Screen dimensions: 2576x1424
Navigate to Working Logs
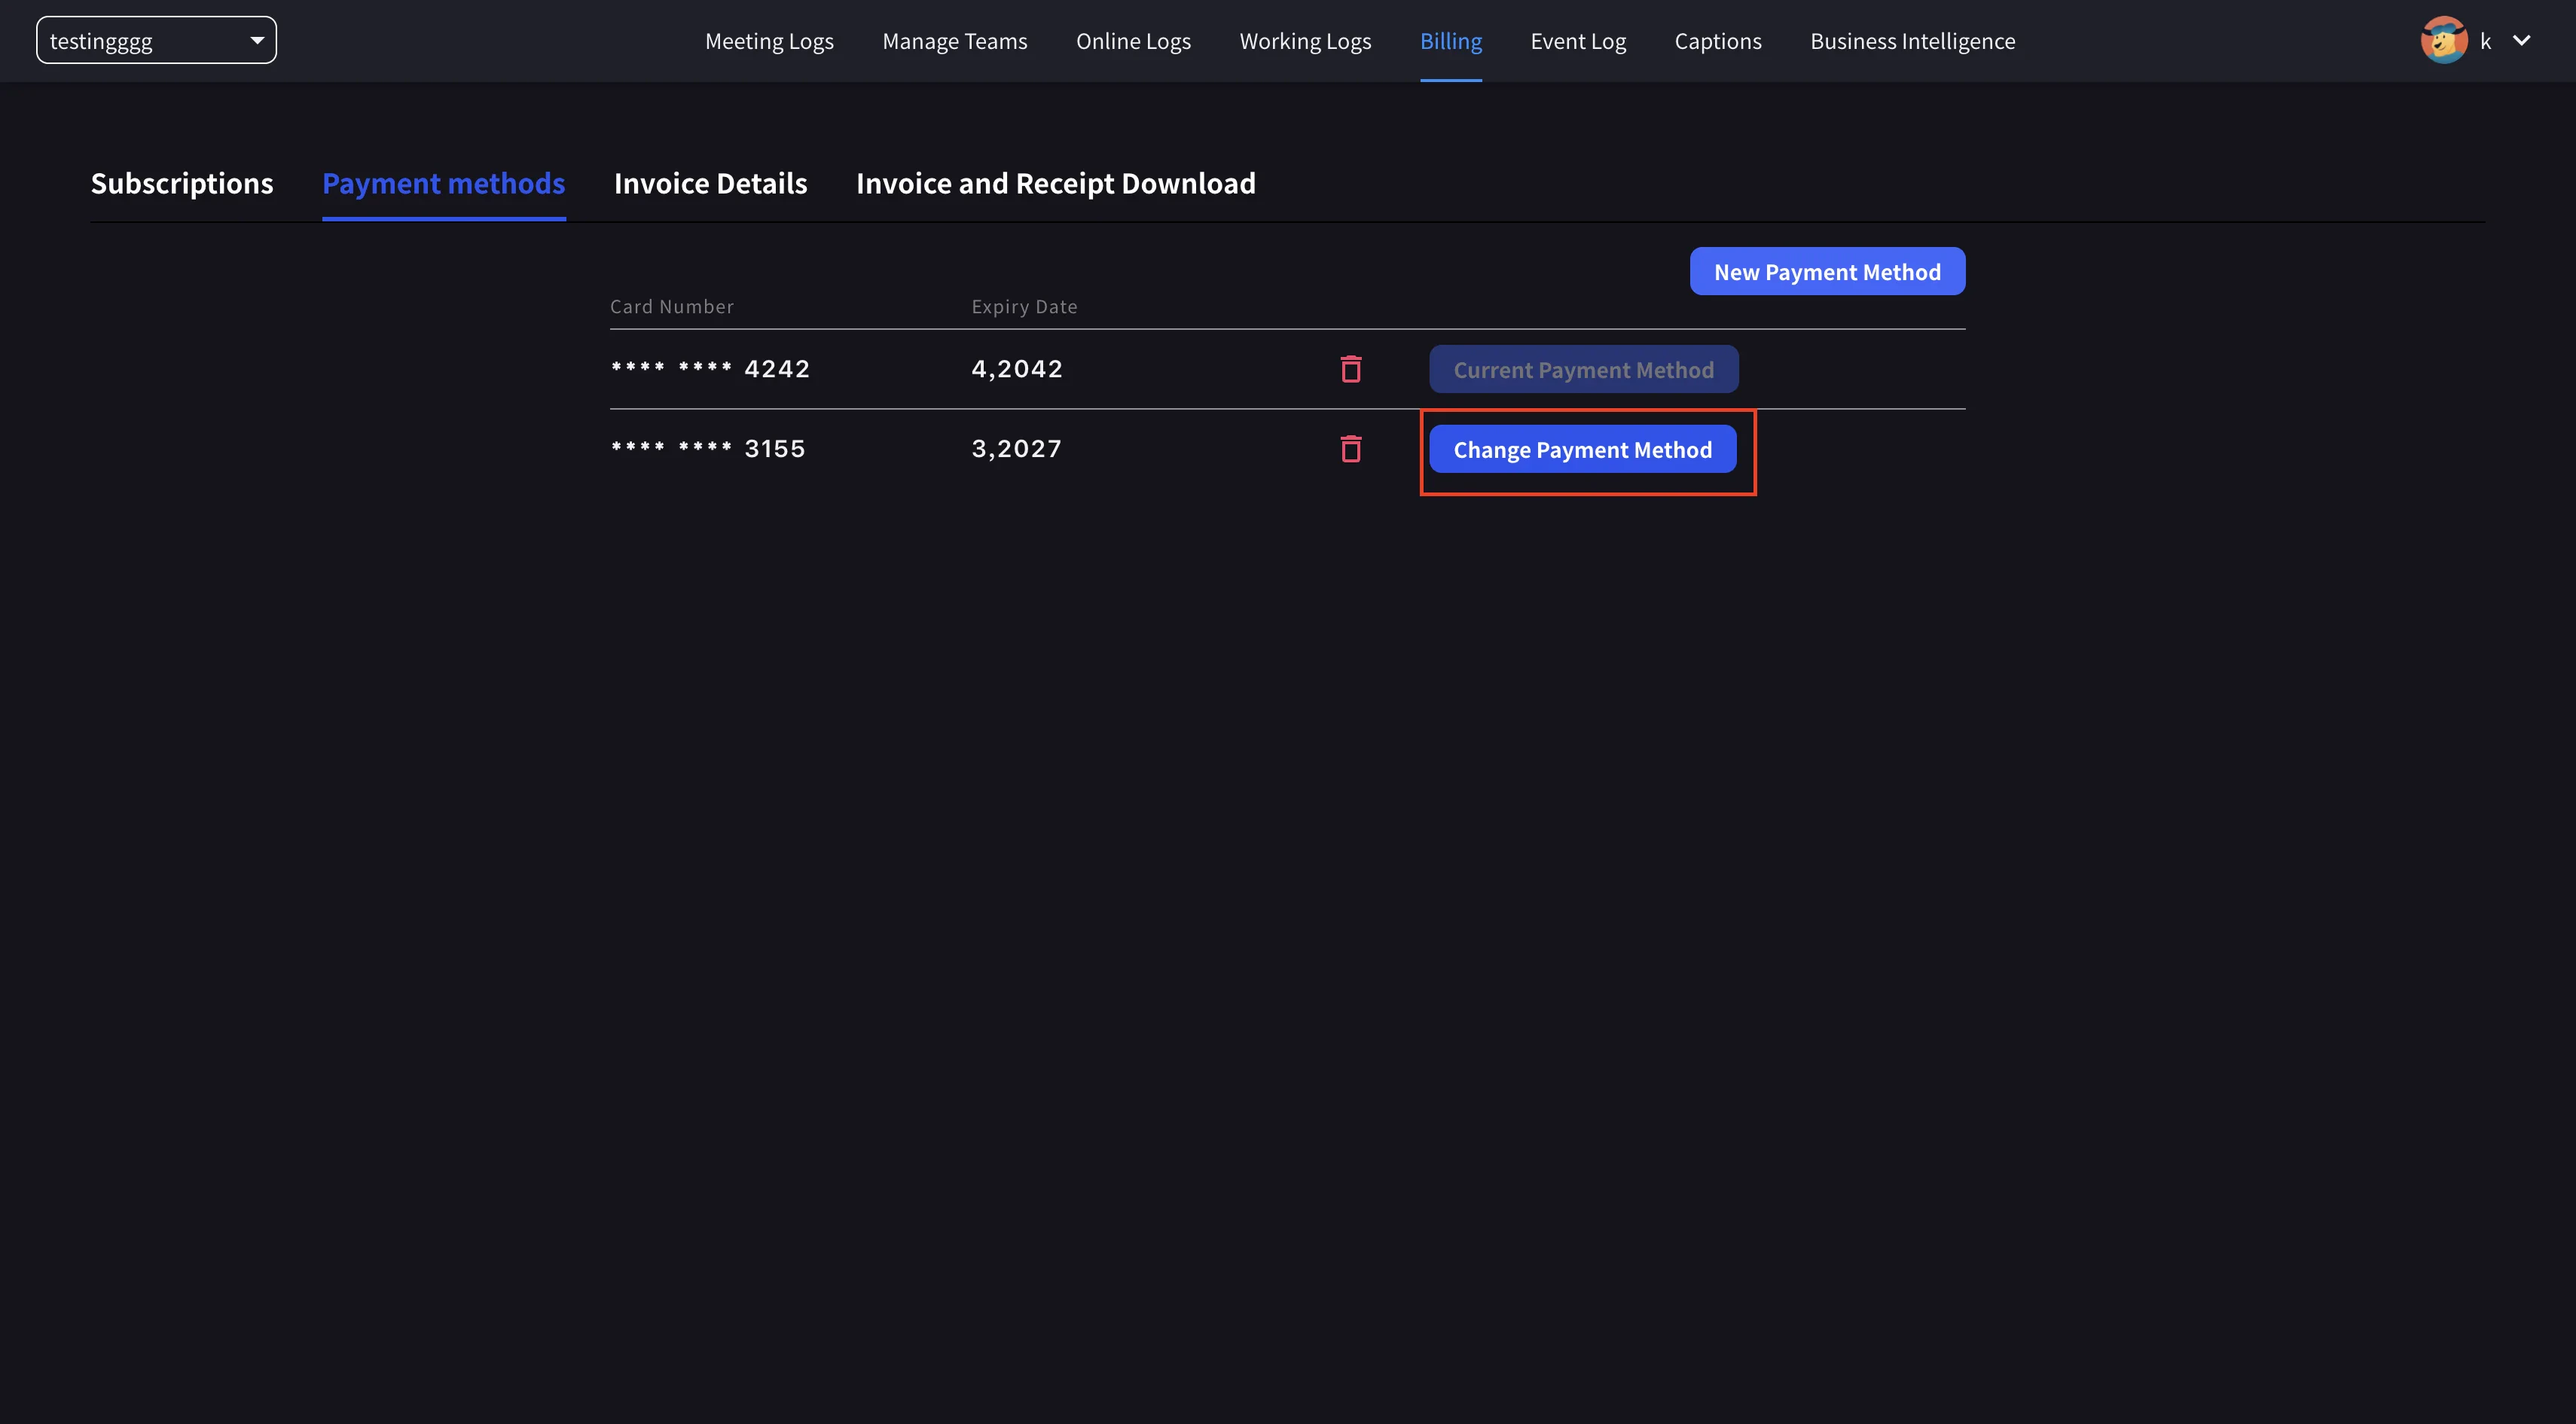1305,41
